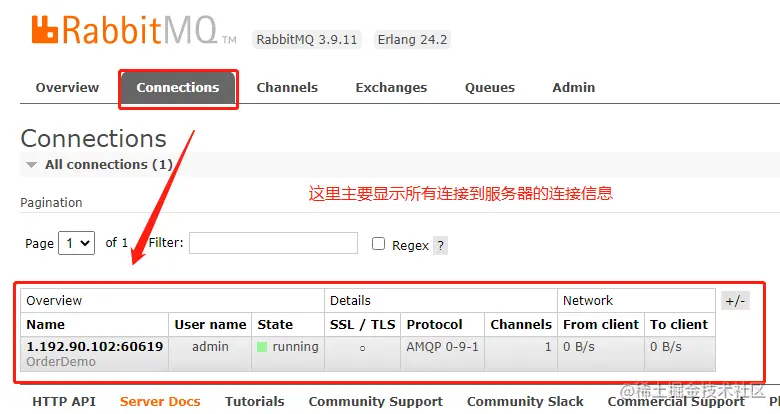Open the Server Docs footer link
This screenshot has width=780, height=414.
pyautogui.click(x=160, y=402)
